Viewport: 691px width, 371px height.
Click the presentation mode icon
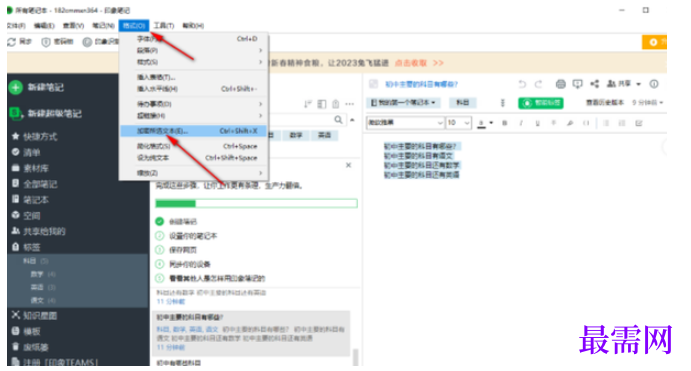[x=577, y=84]
